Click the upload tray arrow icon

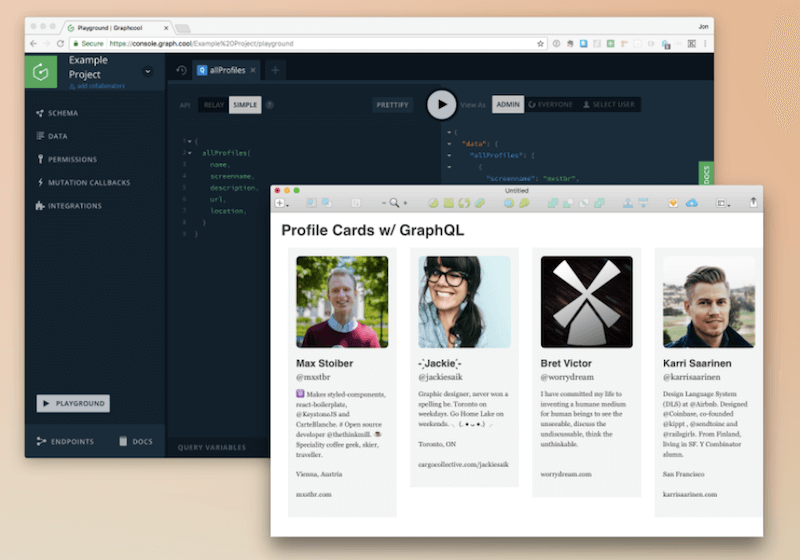pyautogui.click(x=628, y=203)
